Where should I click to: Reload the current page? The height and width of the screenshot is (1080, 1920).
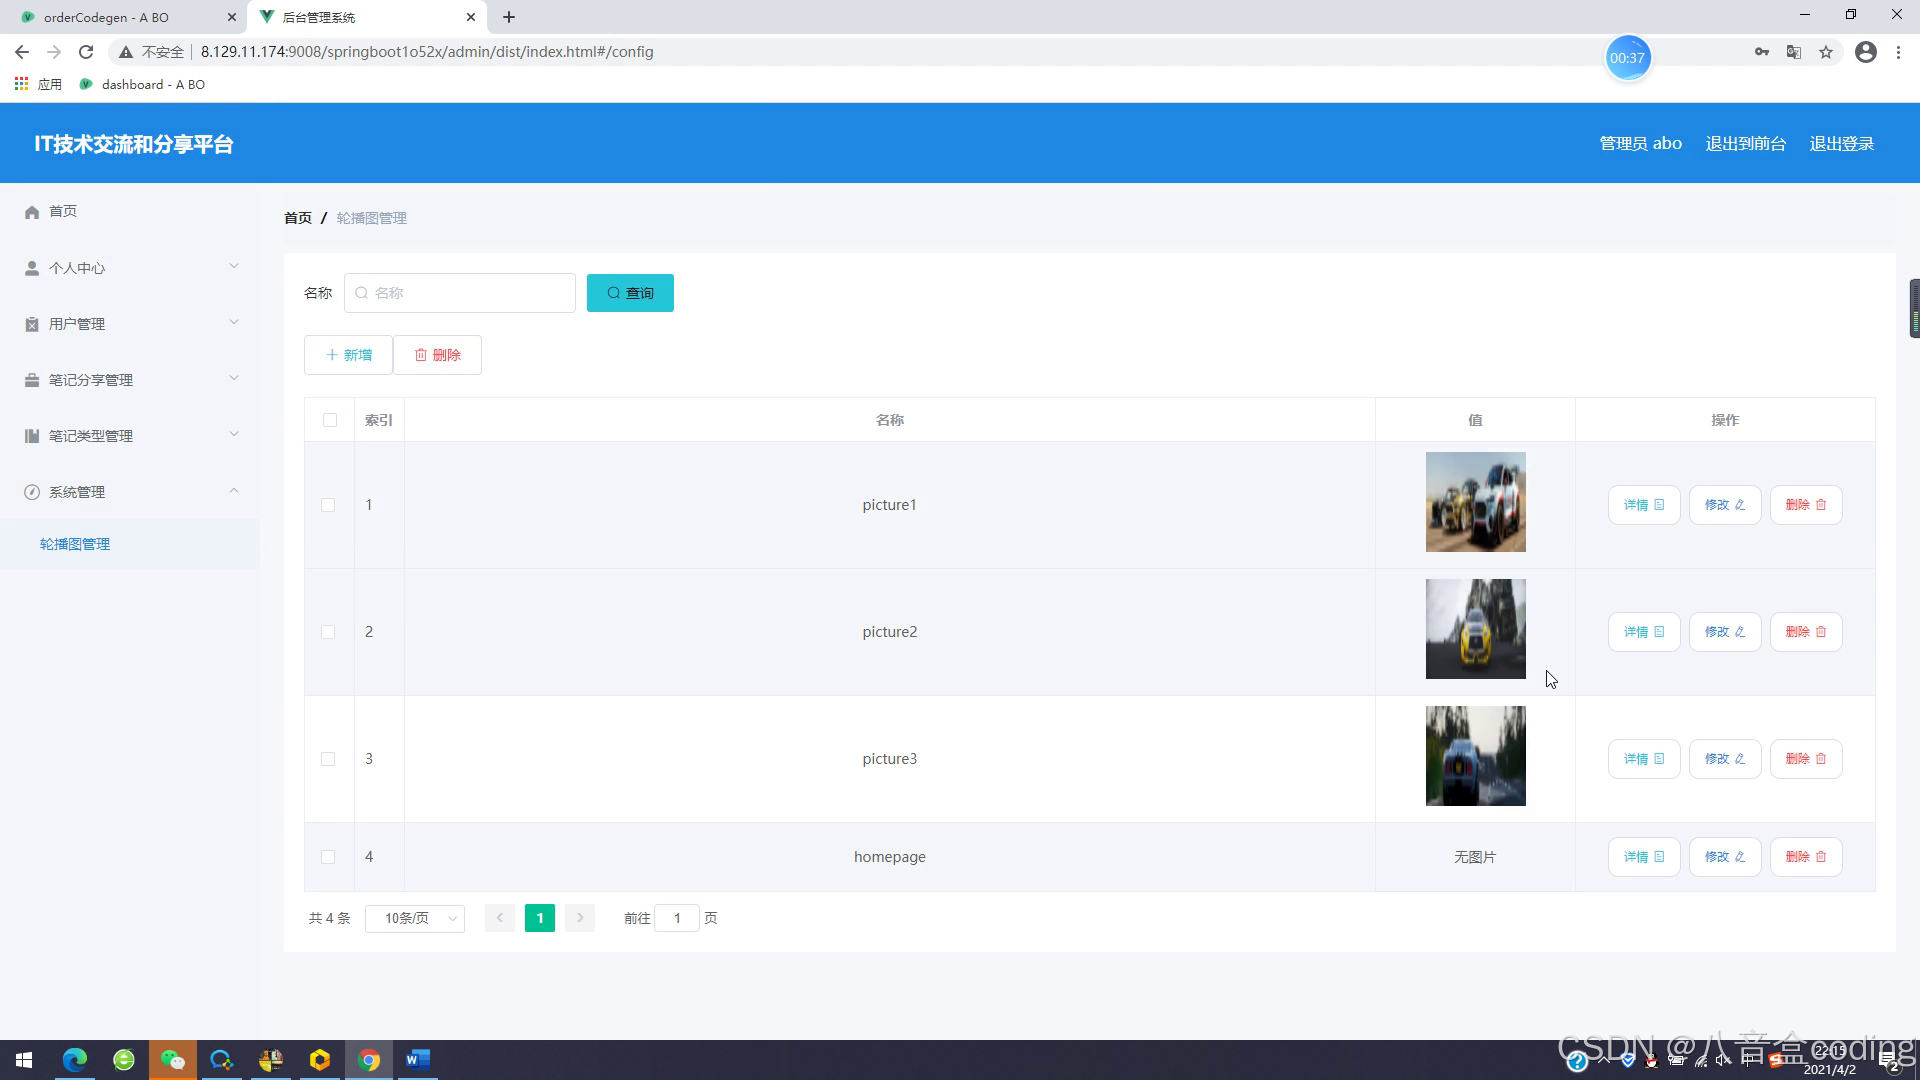point(86,52)
